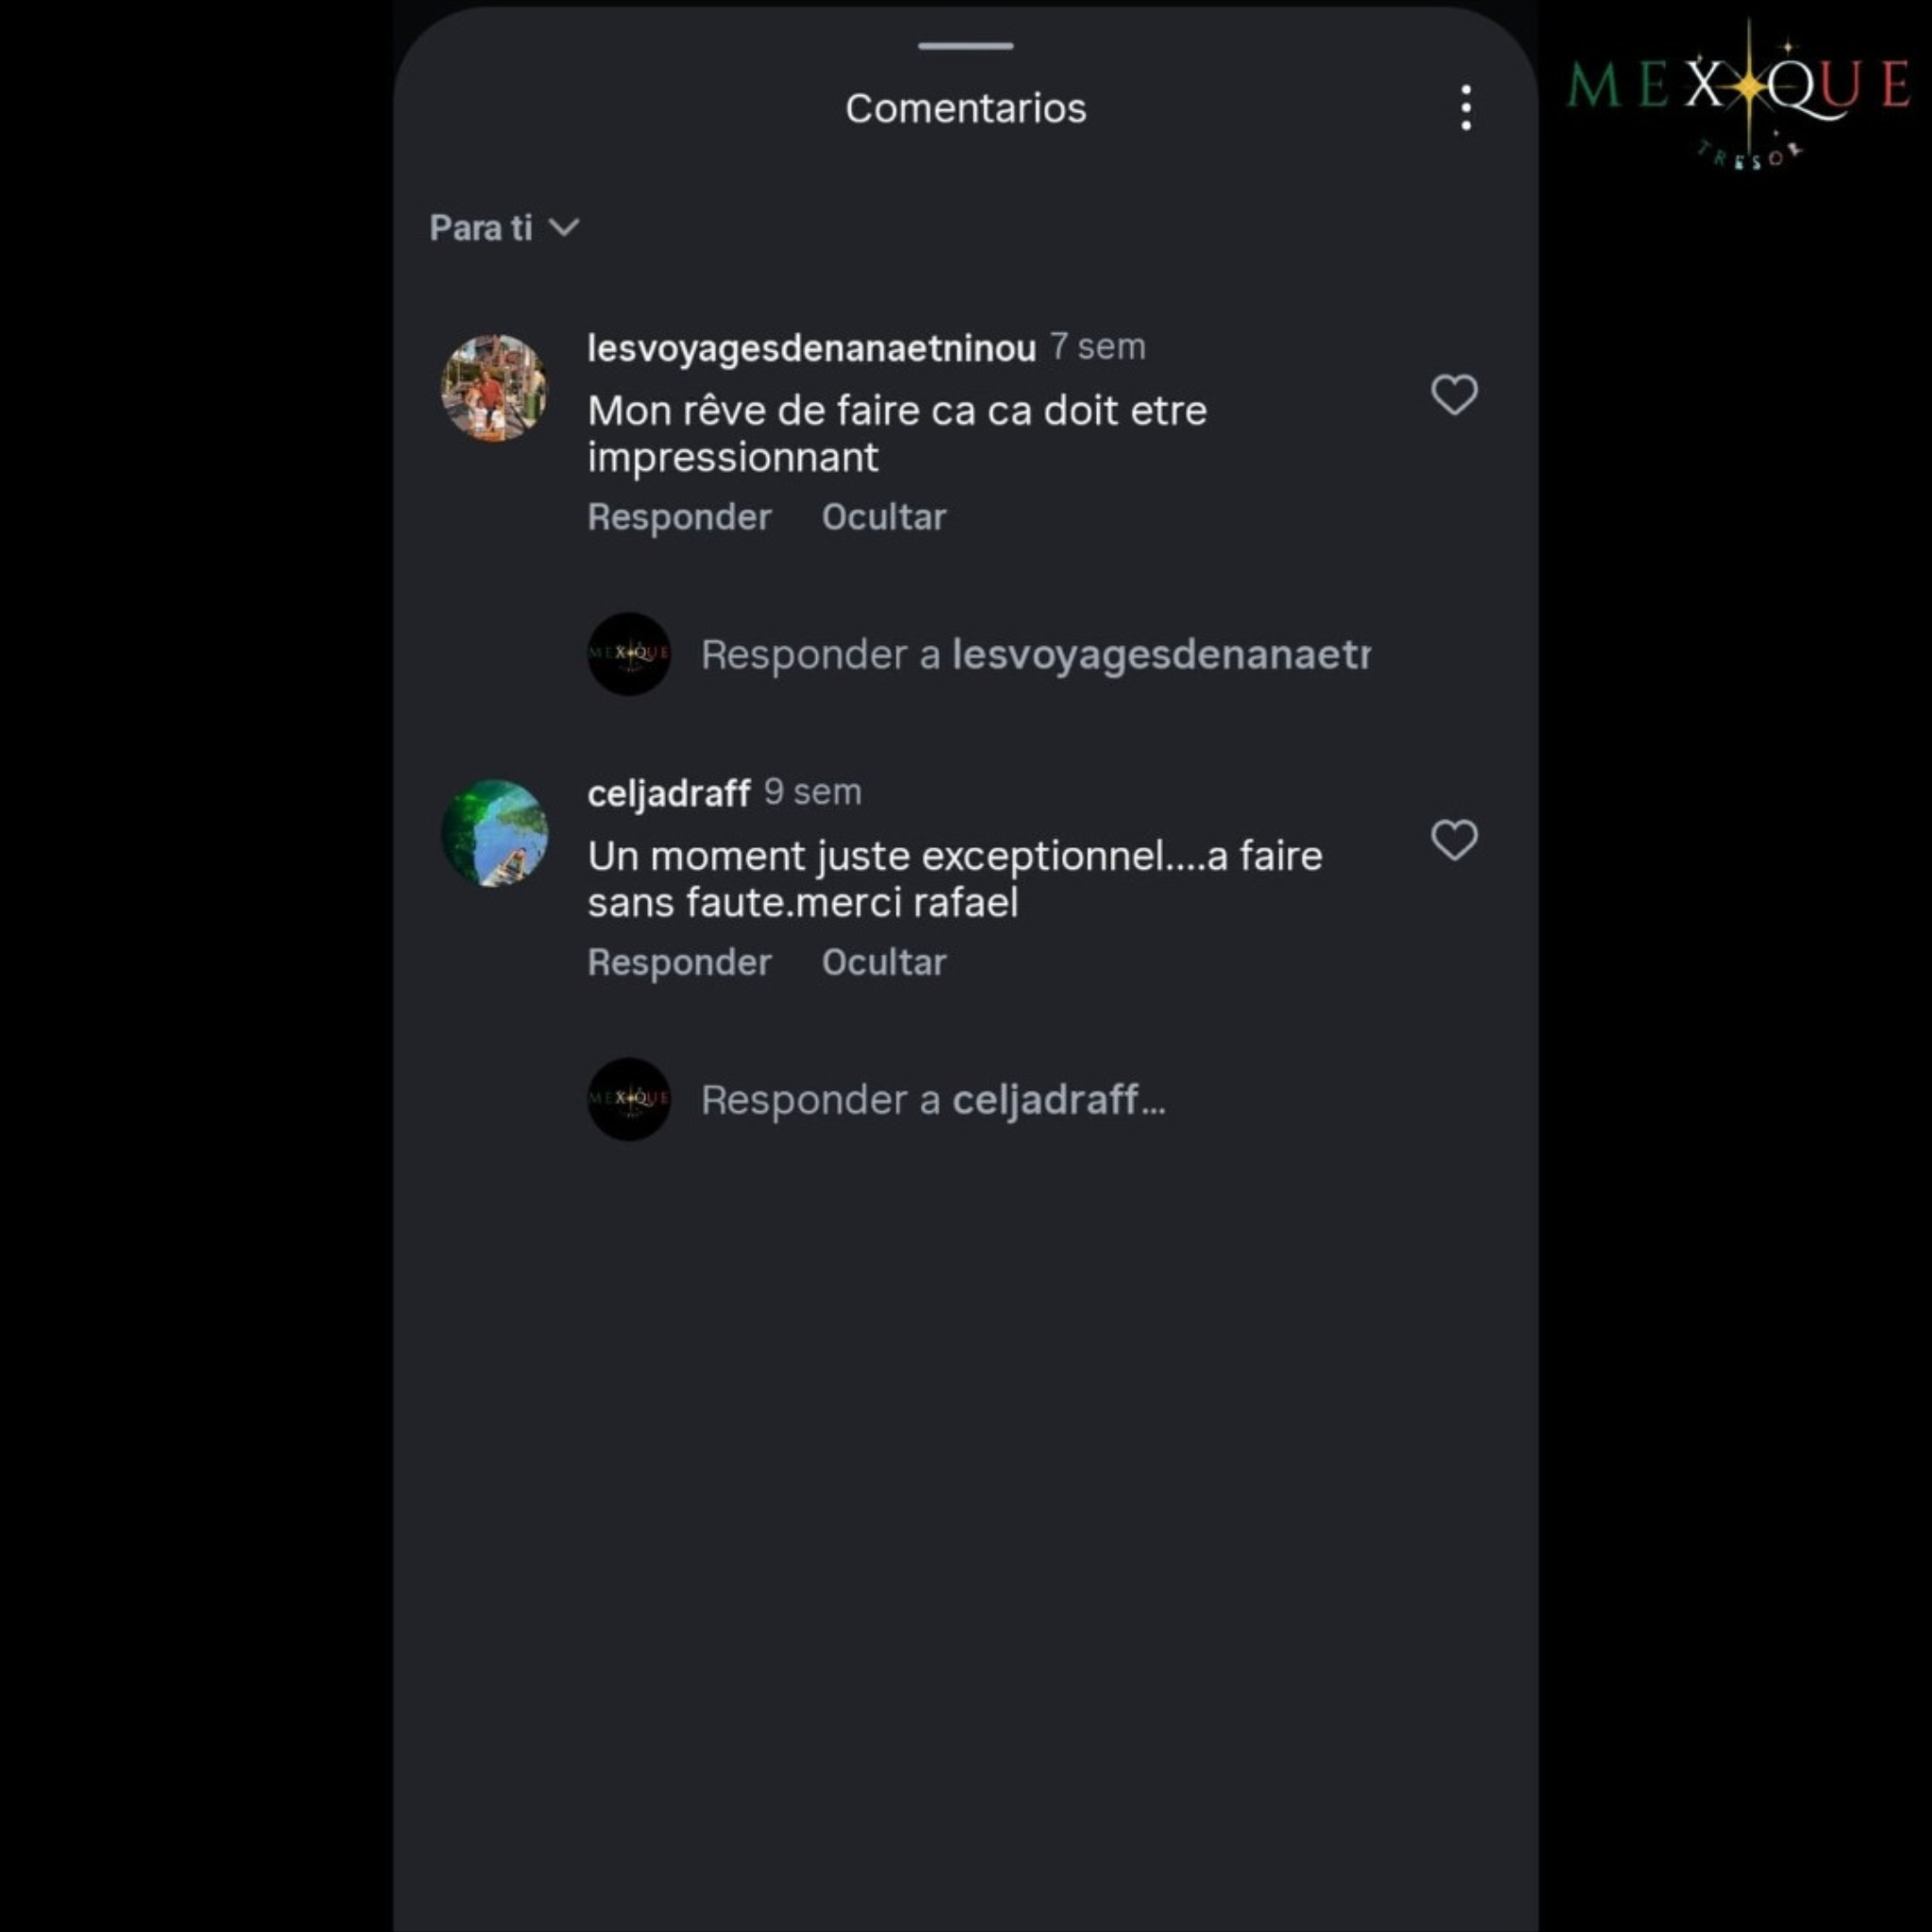Image resolution: width=1932 pixels, height=1932 pixels.
Task: Like the comment from lesvoyagesdenanaetninou
Action: [1454, 394]
